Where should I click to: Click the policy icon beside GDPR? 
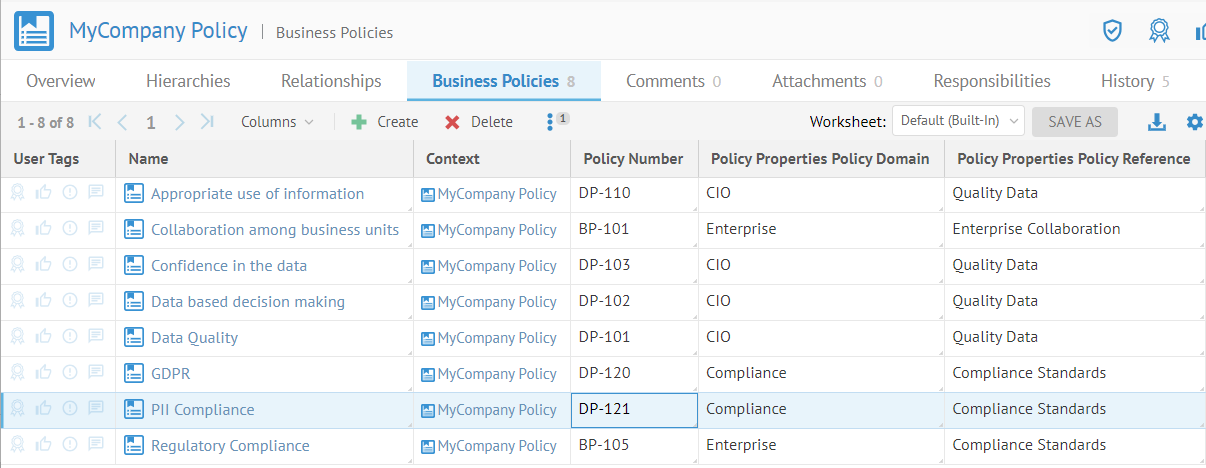pyautogui.click(x=134, y=374)
